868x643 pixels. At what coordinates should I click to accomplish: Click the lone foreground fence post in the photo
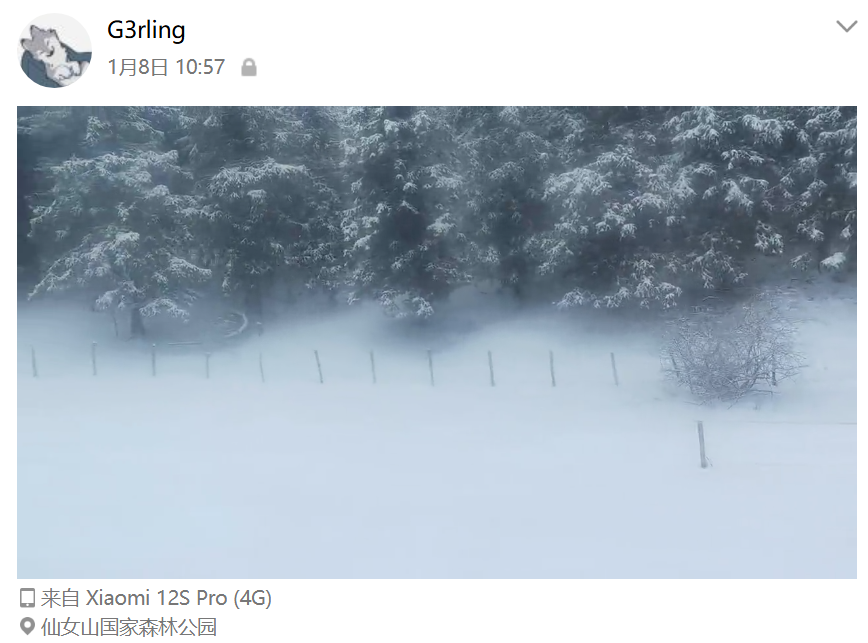pos(702,444)
